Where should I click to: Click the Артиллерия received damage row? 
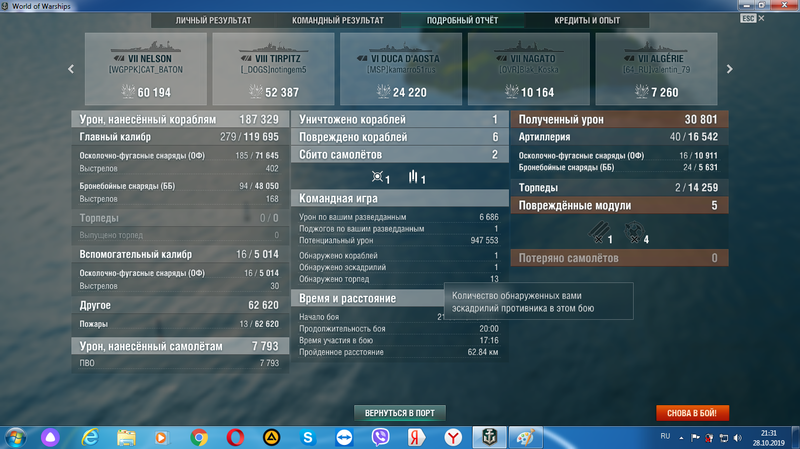(x=619, y=137)
